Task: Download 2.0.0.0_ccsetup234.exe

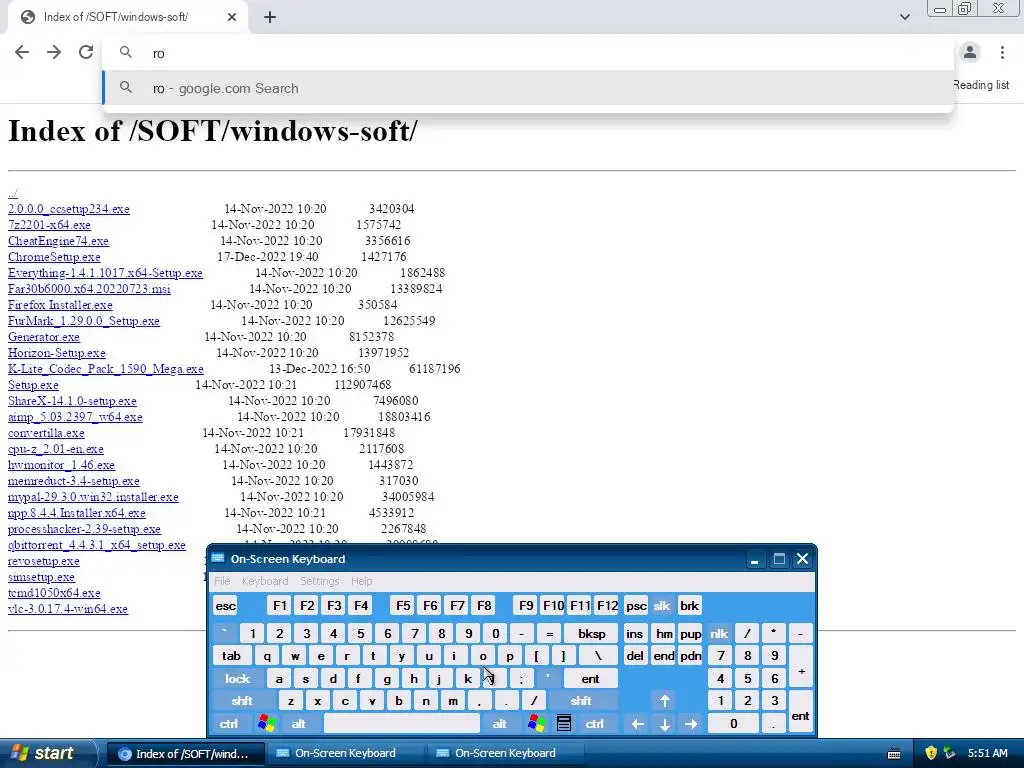Action: (69, 209)
